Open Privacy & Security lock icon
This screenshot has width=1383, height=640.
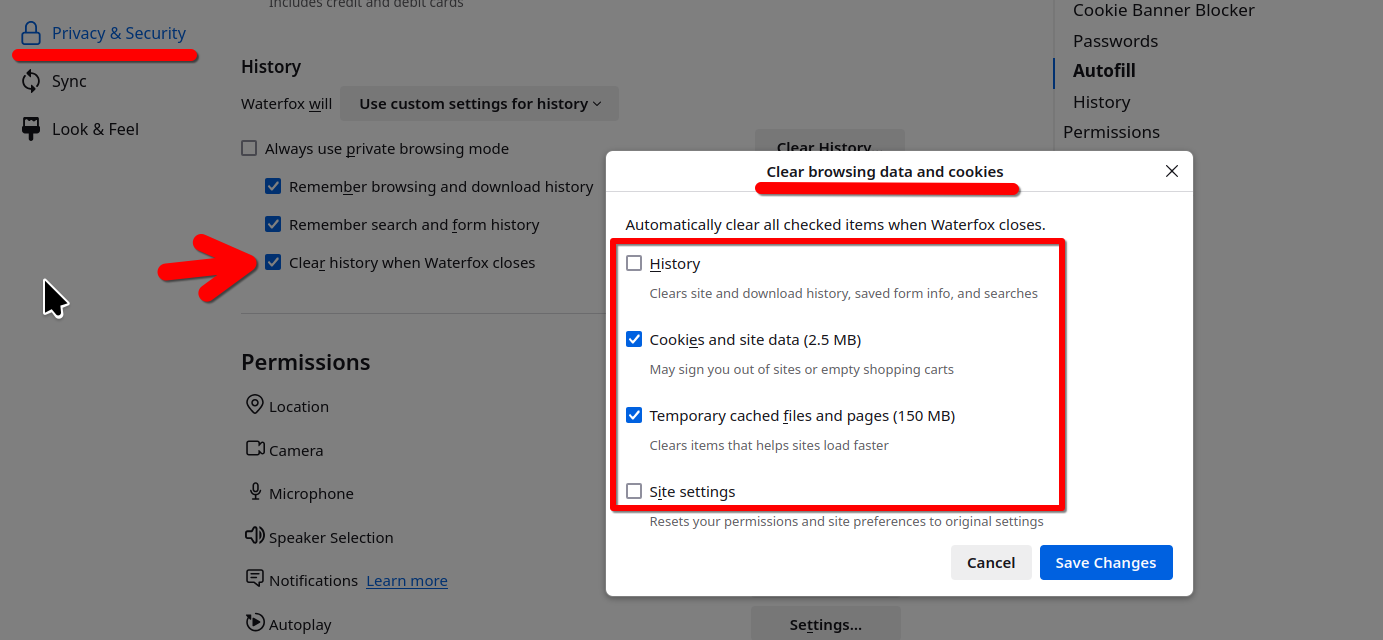(x=31, y=33)
